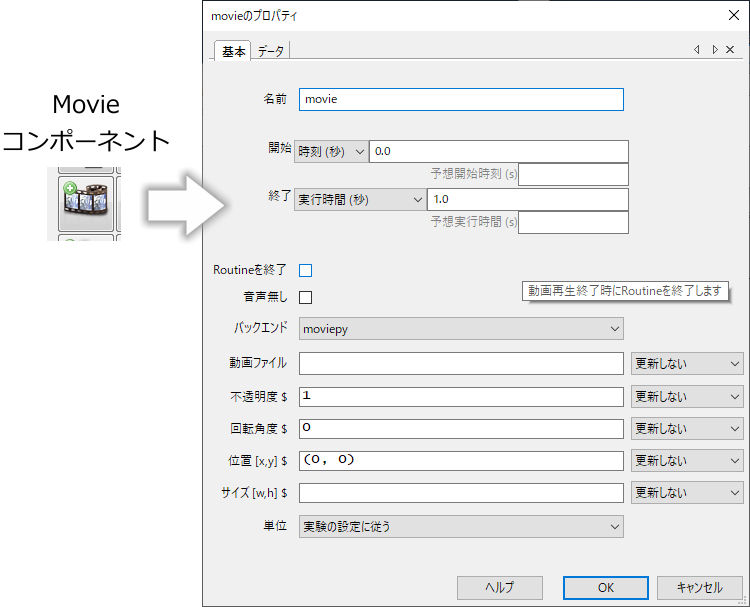750x607 pixels.
Task: Expand the バックエンド moviepy dropdown
Action: (461, 329)
